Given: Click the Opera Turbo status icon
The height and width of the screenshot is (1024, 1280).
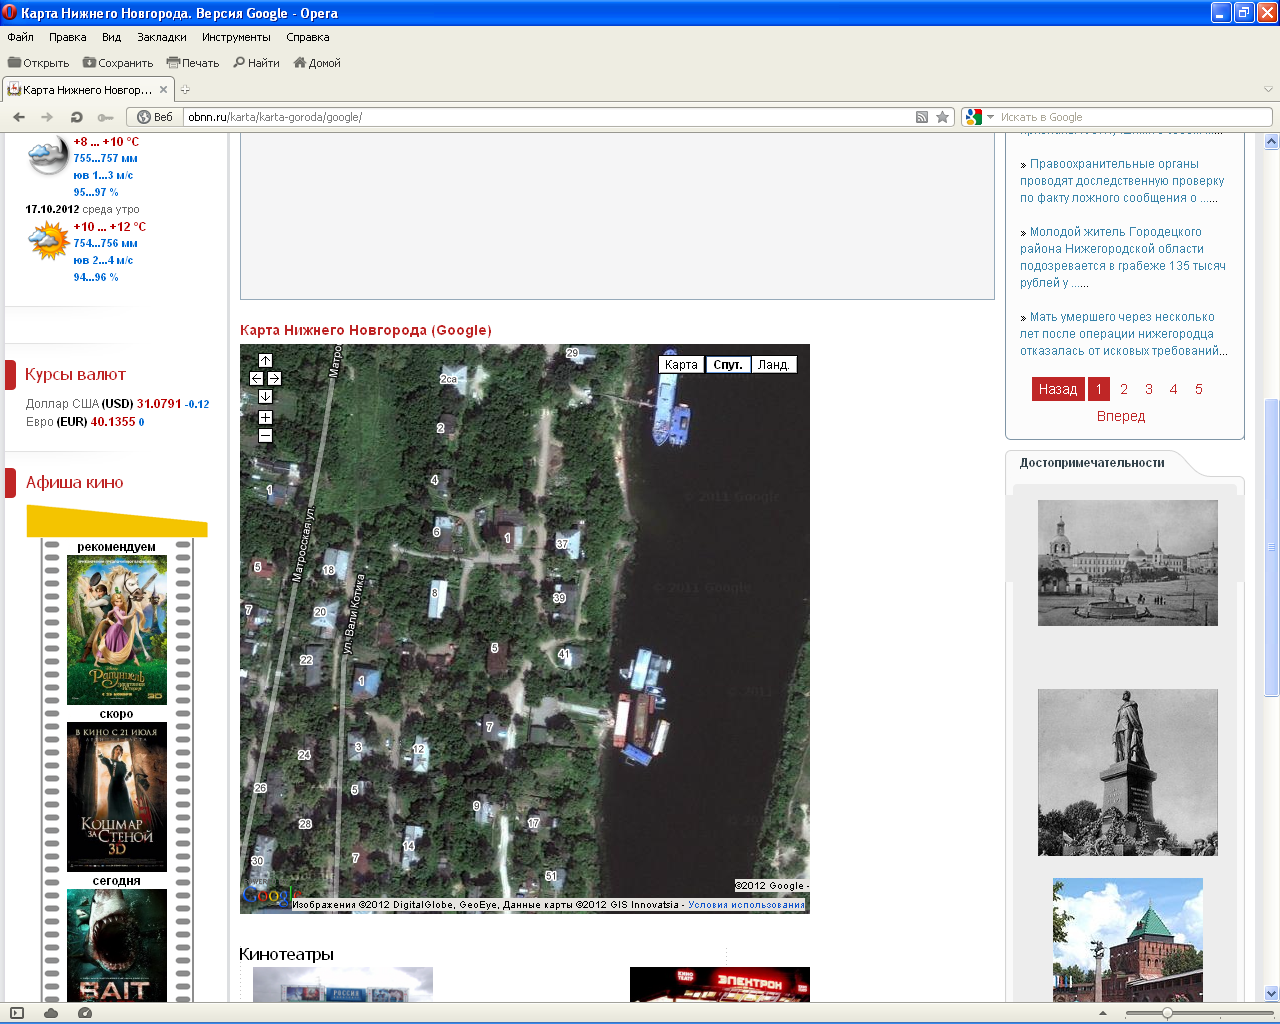Looking at the screenshot, I should click(85, 1013).
